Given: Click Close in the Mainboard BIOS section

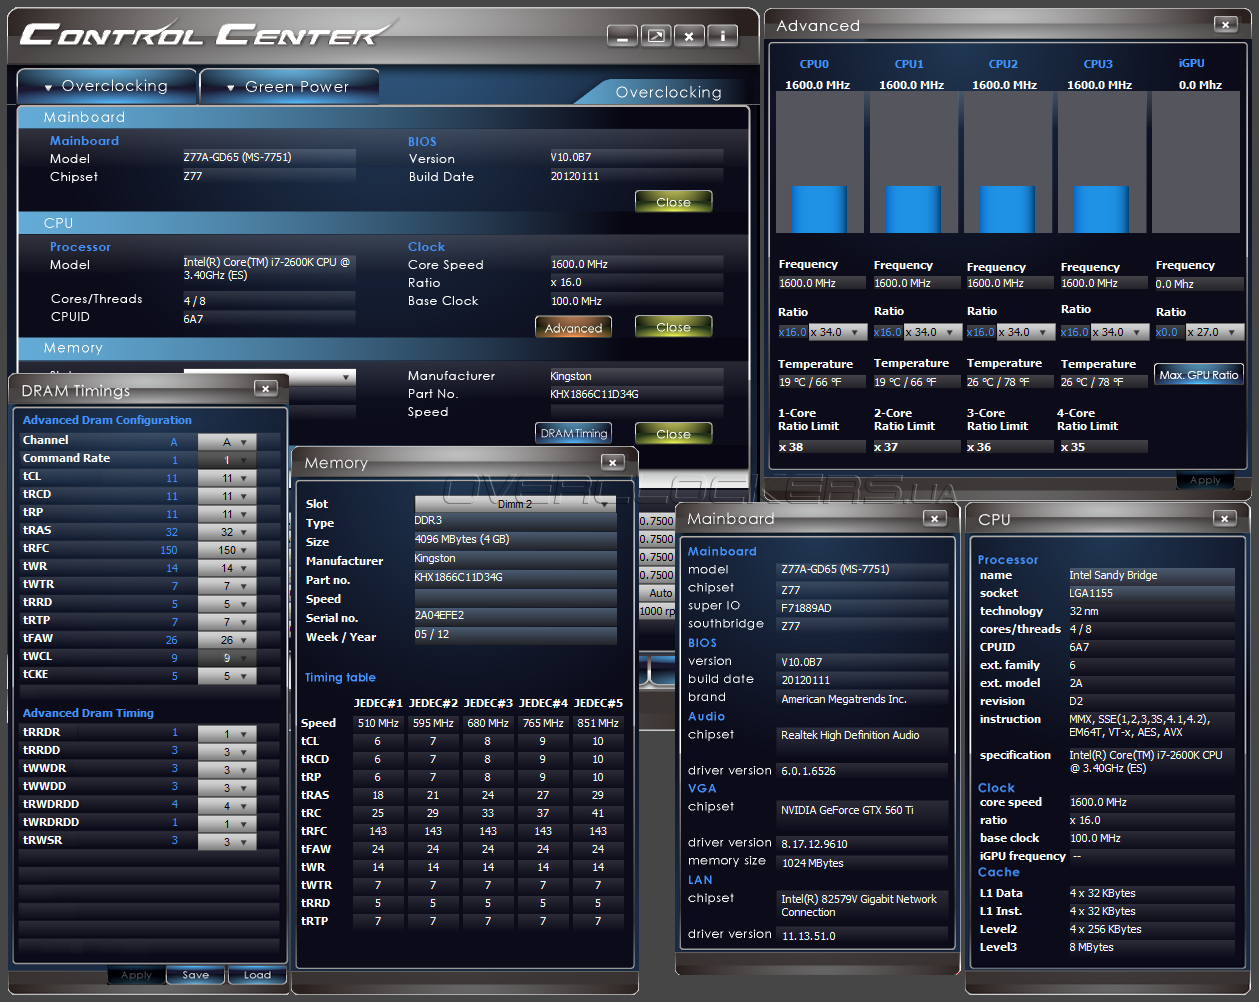Looking at the screenshot, I should 673,202.
